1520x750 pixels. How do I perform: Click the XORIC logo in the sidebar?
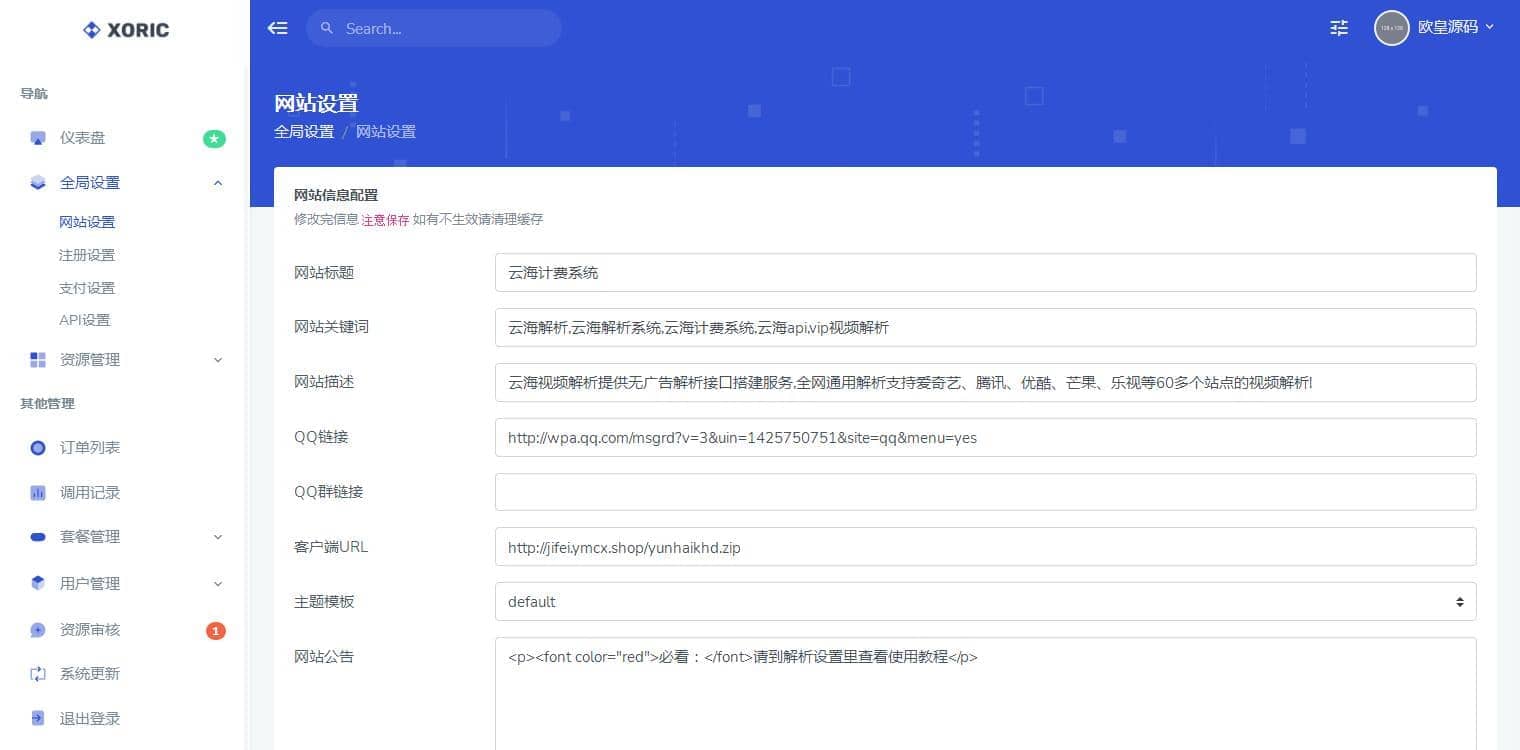[x=125, y=30]
